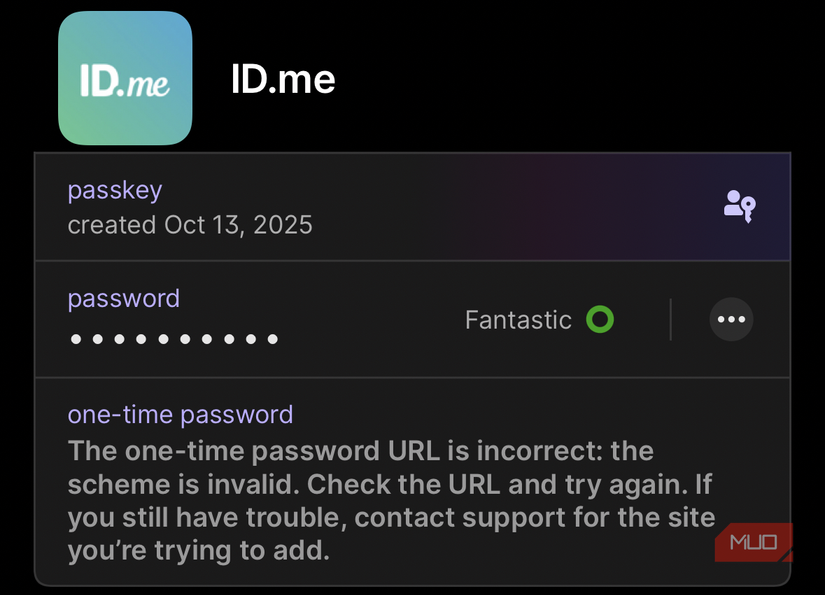The height and width of the screenshot is (595, 825).
Task: Open the password row ellipsis menu
Action: (731, 320)
